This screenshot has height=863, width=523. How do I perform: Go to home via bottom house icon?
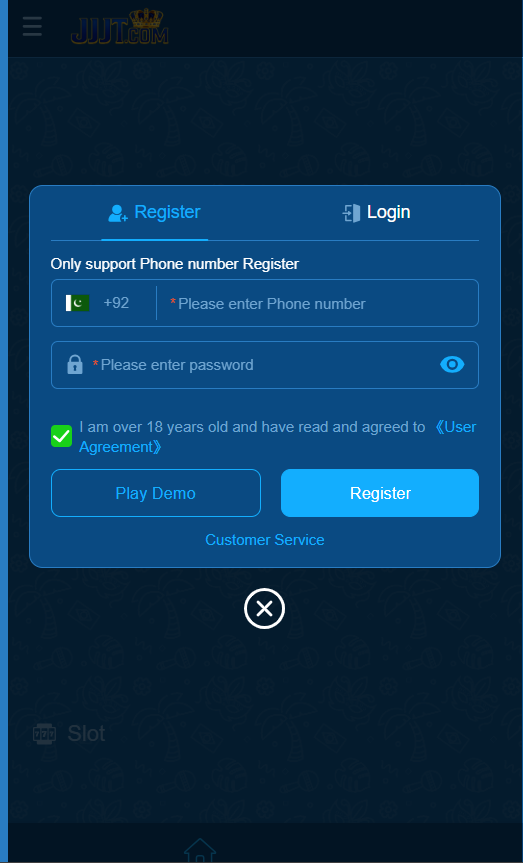click(x=200, y=850)
